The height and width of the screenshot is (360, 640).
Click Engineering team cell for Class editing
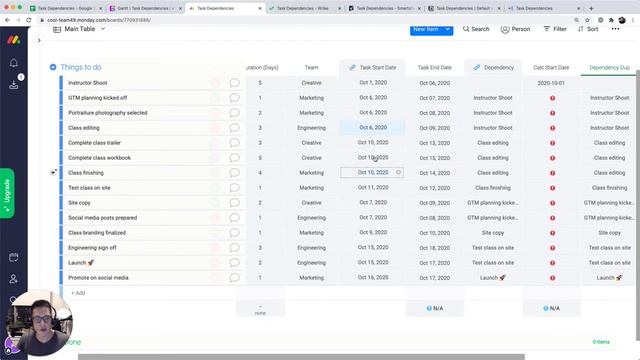[311, 128]
